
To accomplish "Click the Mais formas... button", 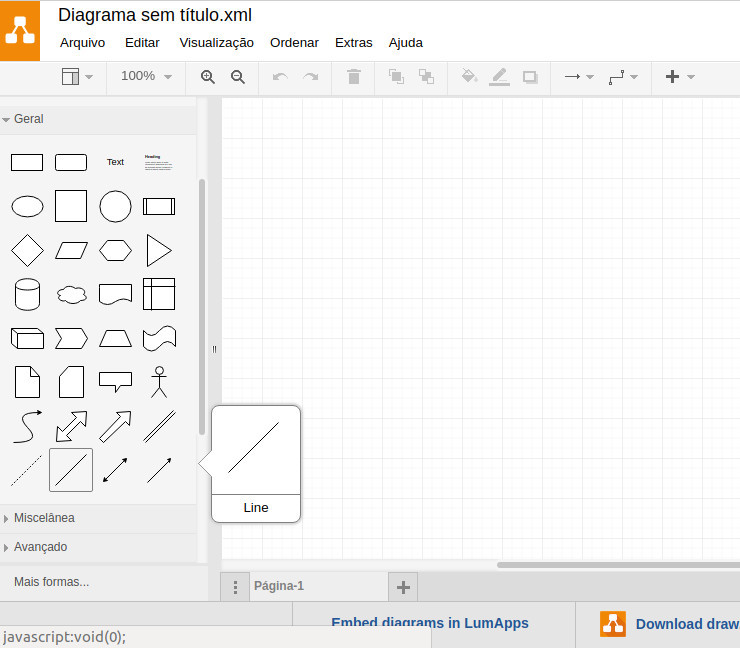I will coord(52,581).
